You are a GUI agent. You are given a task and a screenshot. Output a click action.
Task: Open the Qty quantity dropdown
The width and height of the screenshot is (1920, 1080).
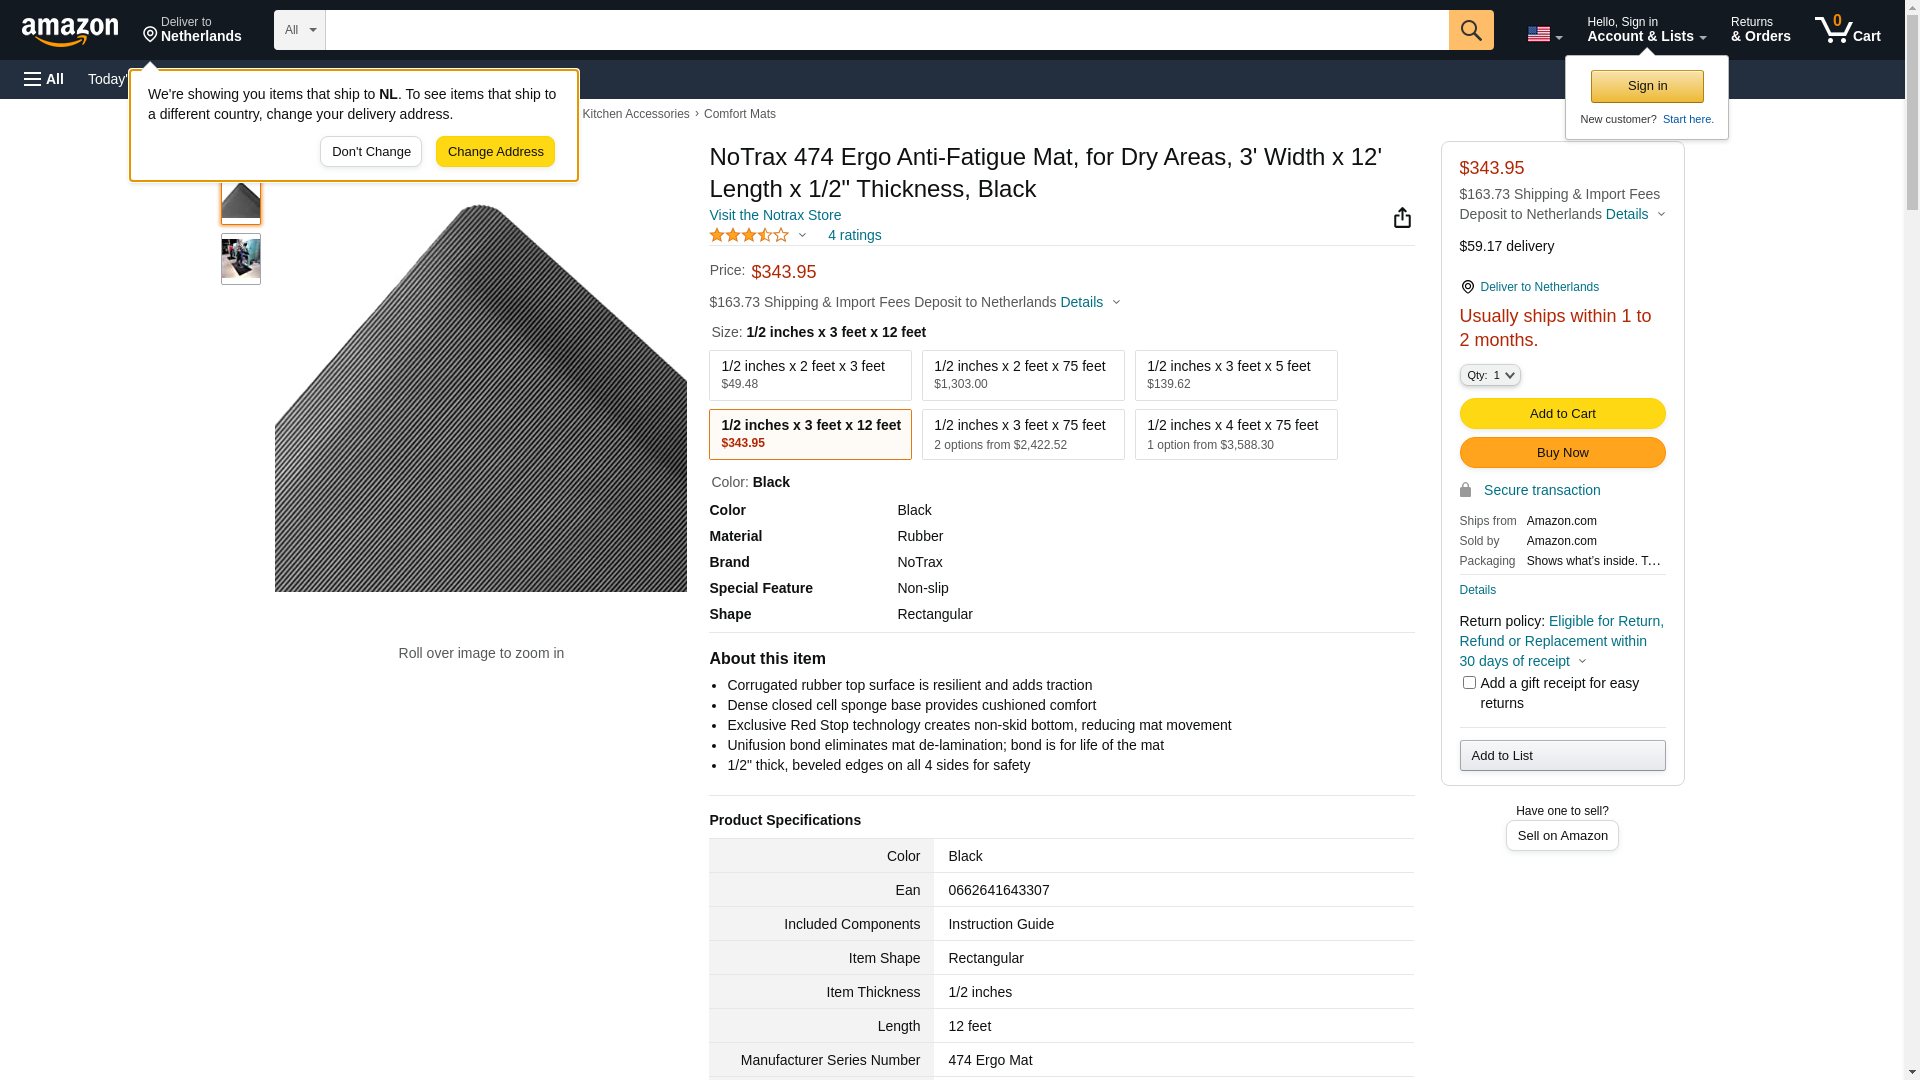tap(1489, 375)
